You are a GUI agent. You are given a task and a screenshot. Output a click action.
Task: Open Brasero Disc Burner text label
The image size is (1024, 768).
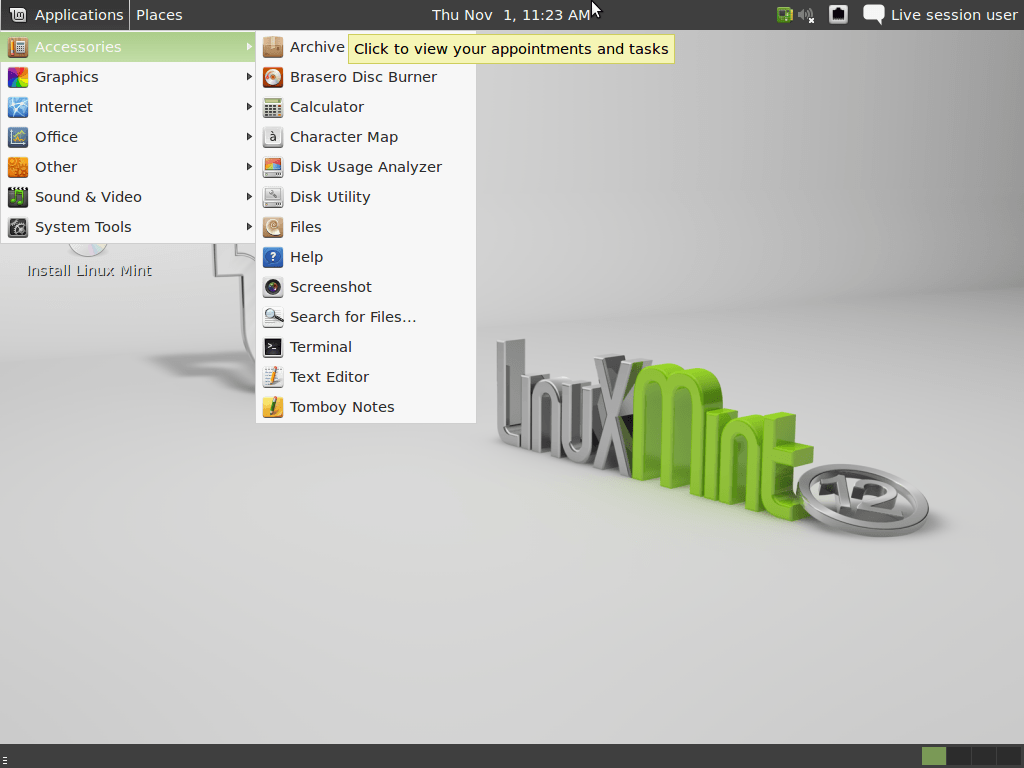[364, 77]
